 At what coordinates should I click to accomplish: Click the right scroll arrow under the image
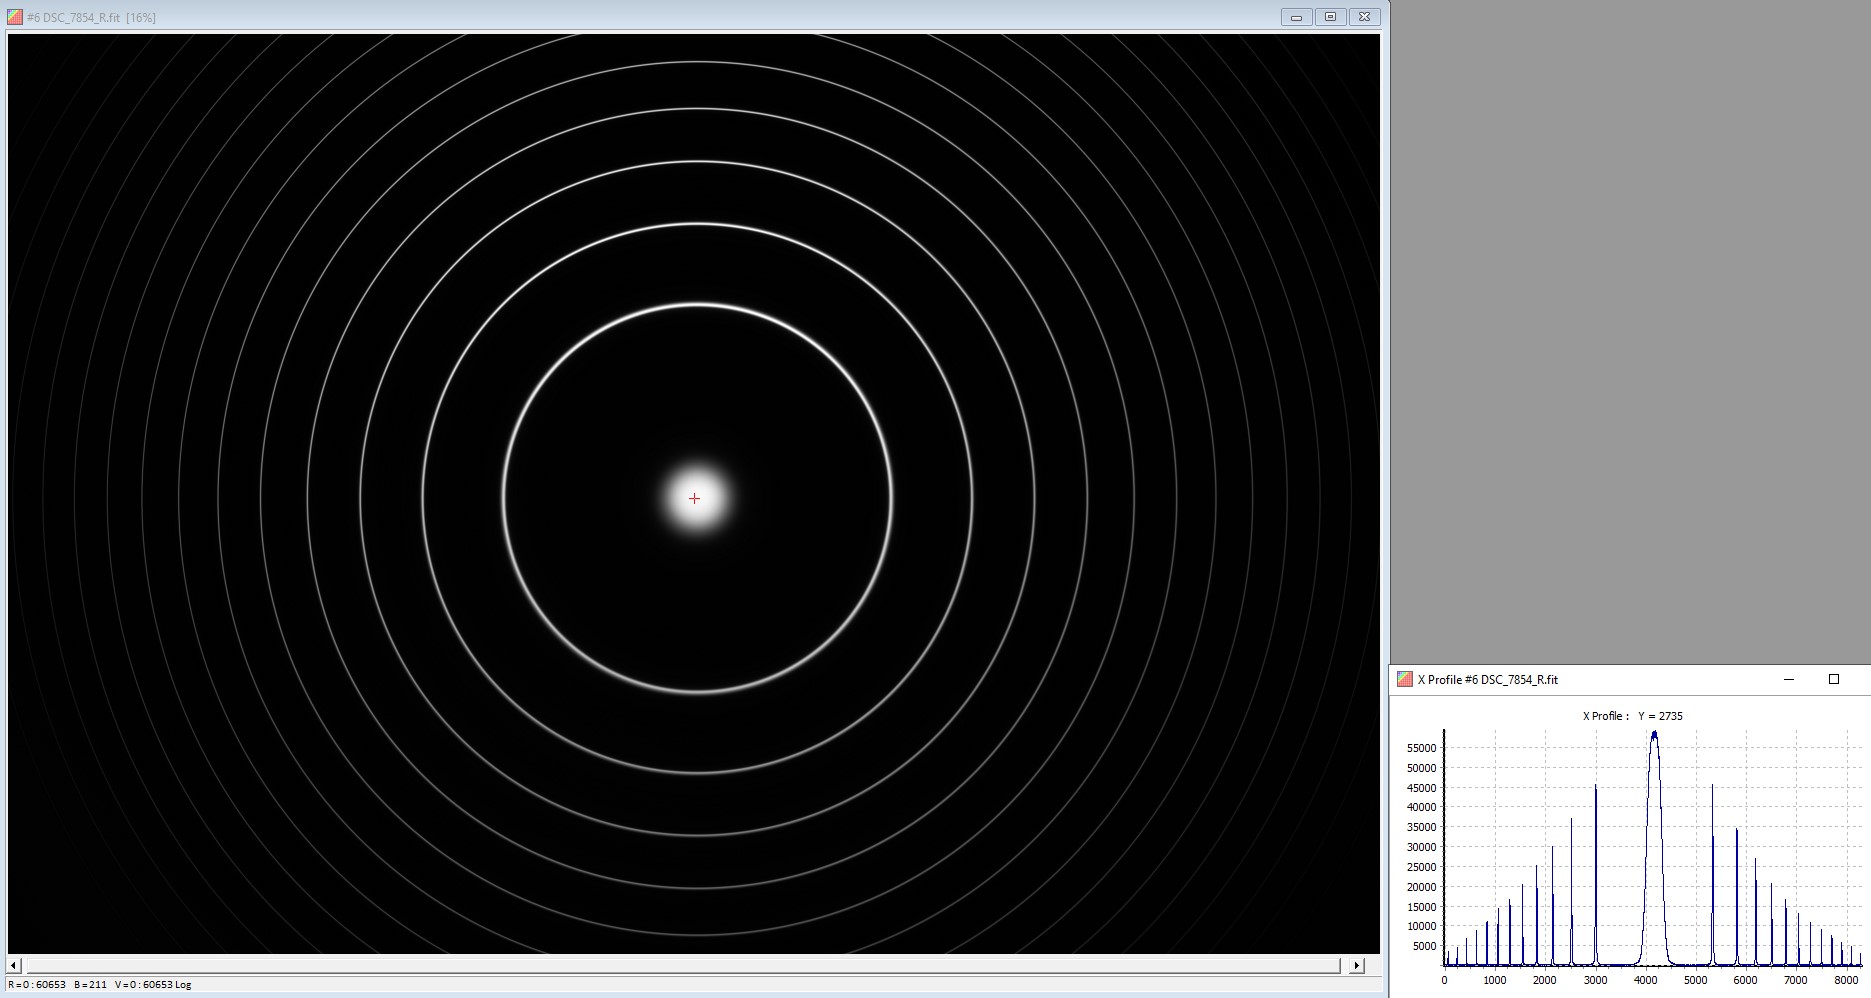pyautogui.click(x=1356, y=965)
